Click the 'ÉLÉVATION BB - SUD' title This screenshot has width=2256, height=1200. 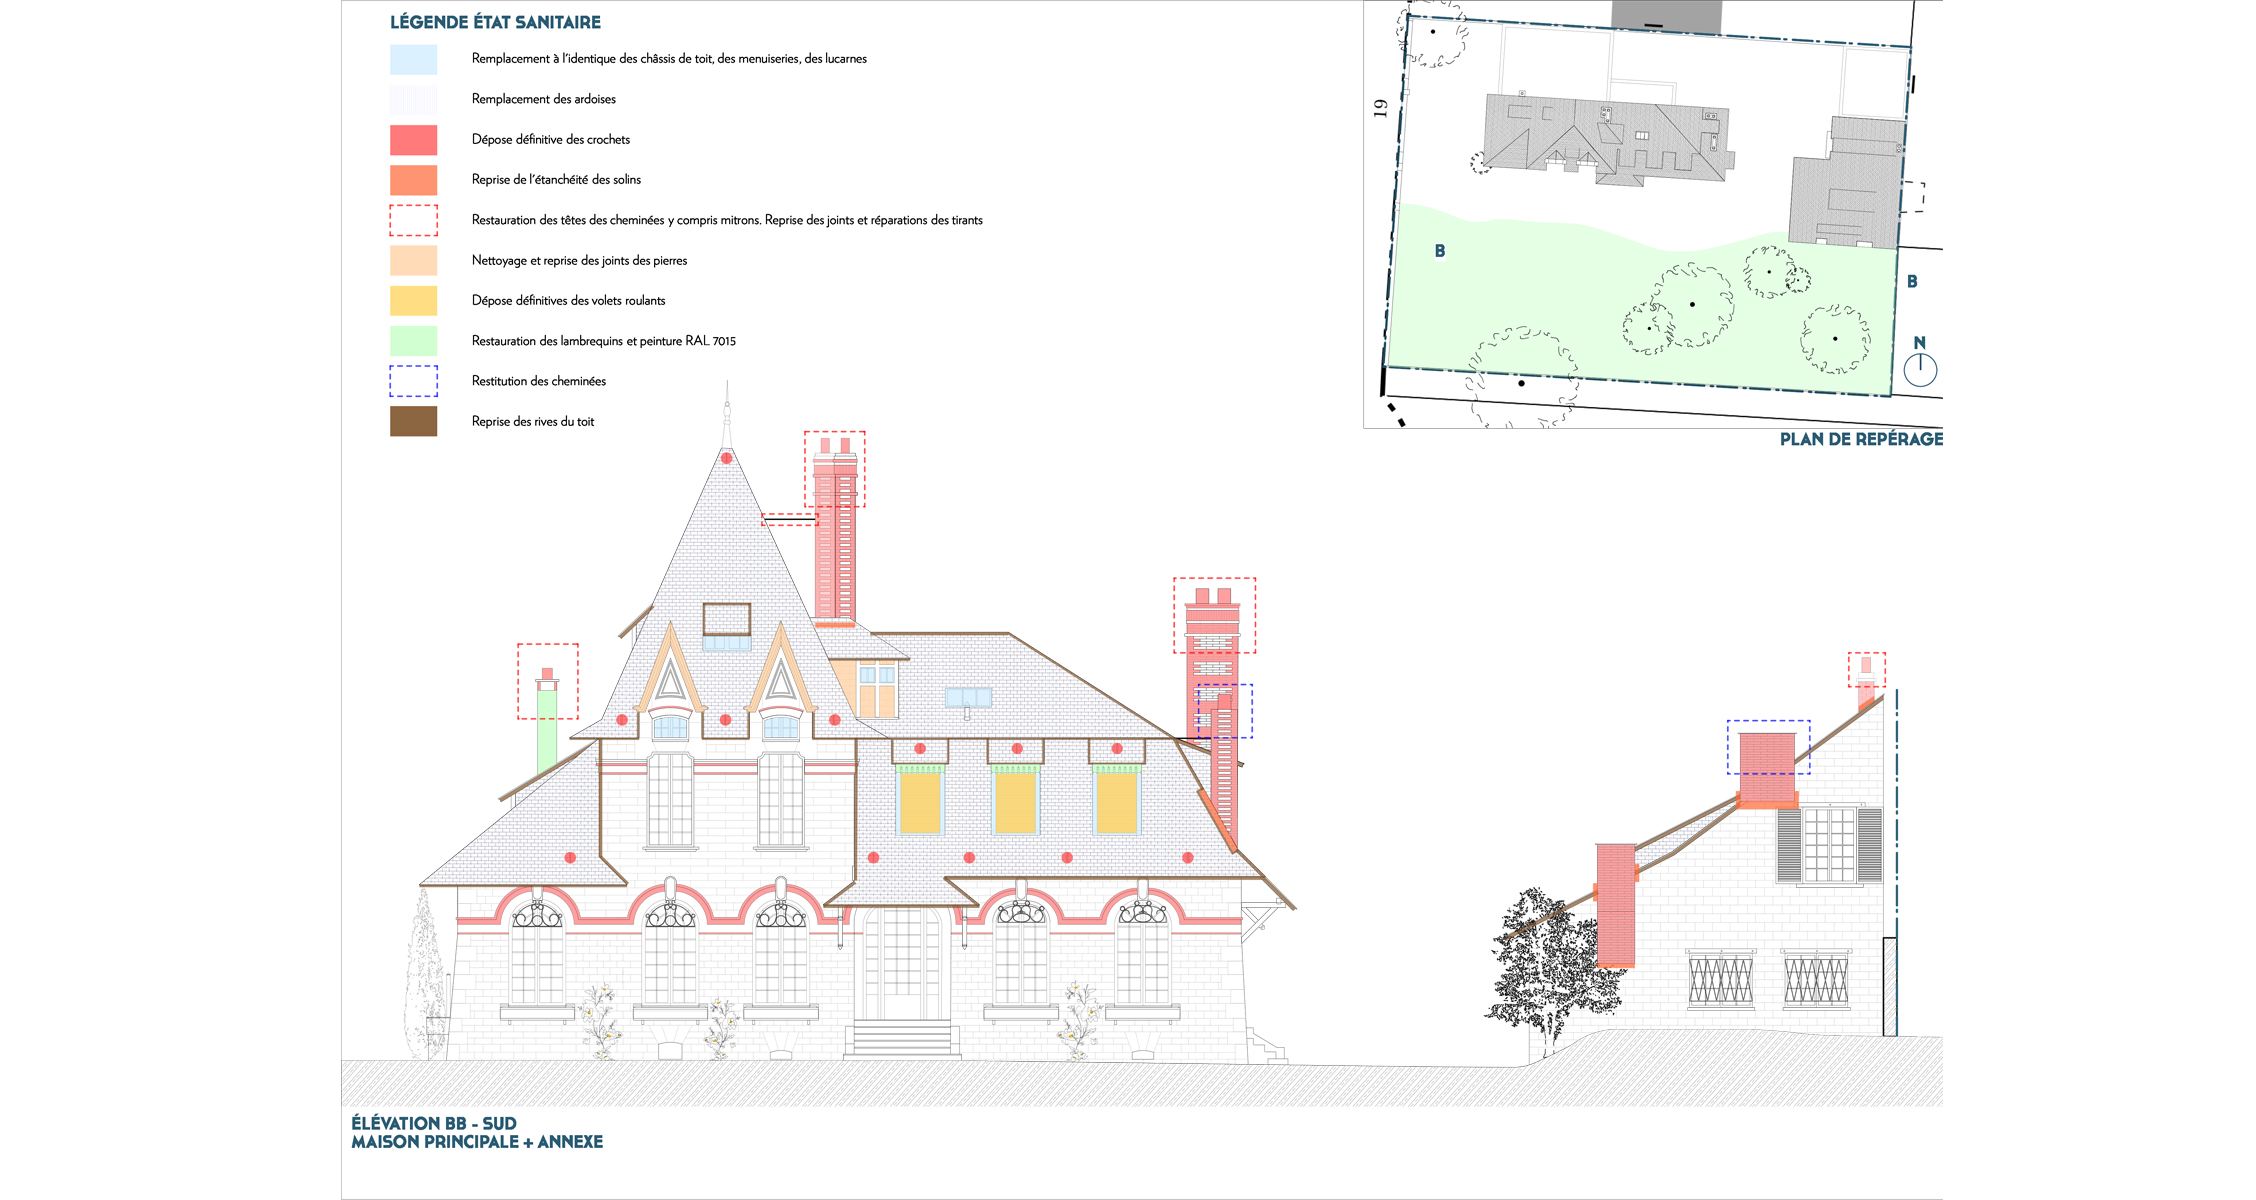434,1123
